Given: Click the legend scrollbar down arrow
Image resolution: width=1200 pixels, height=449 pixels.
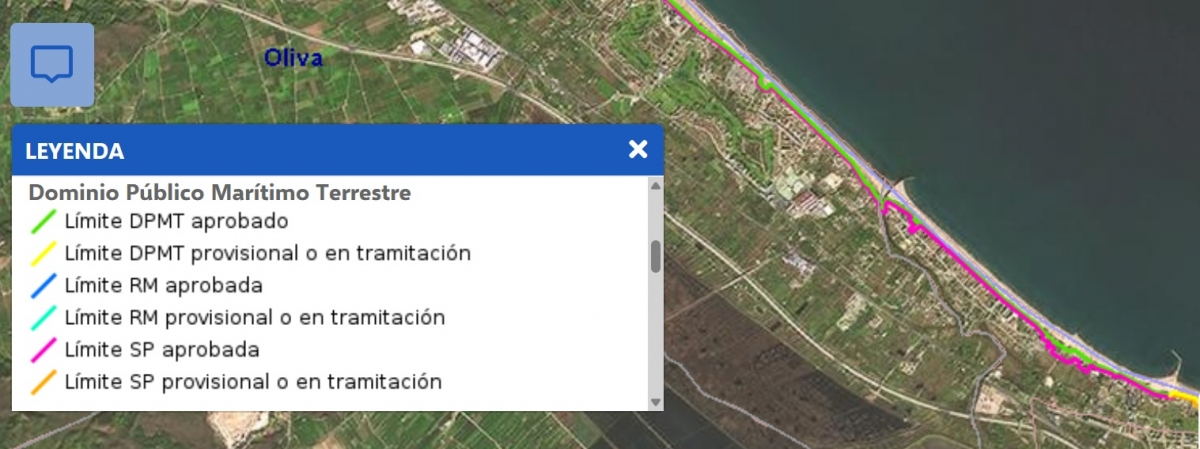Looking at the screenshot, I should (656, 402).
